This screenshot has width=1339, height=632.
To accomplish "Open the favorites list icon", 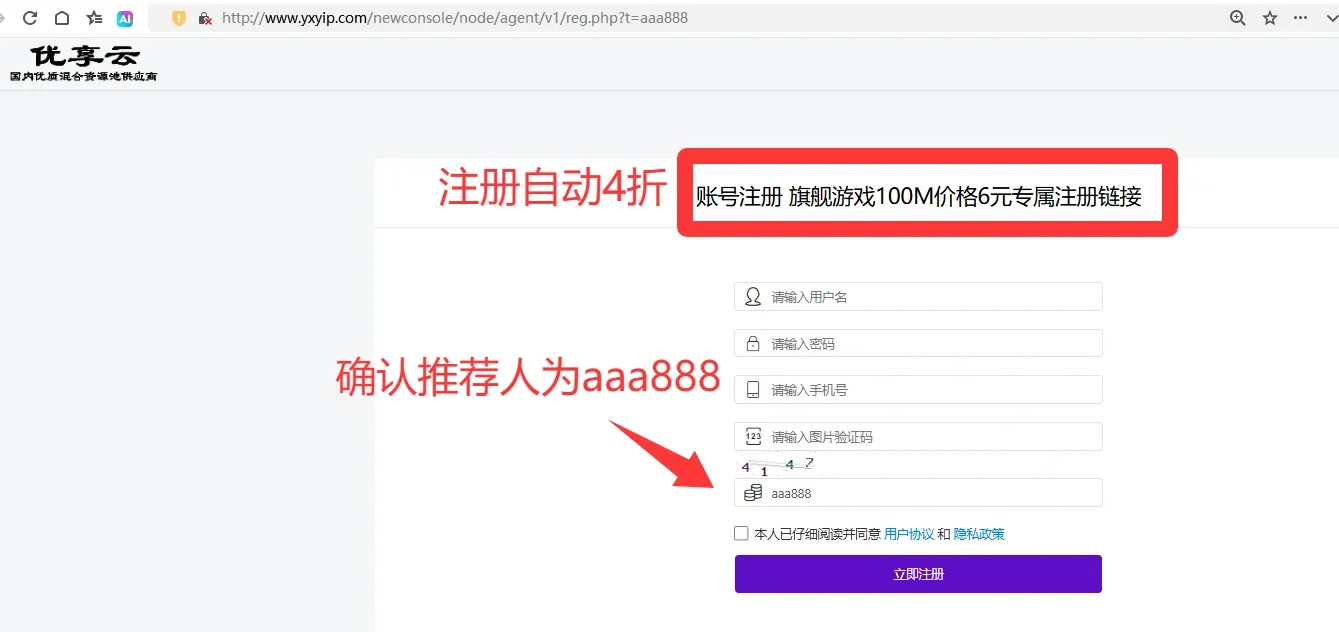I will pyautogui.click(x=94, y=18).
